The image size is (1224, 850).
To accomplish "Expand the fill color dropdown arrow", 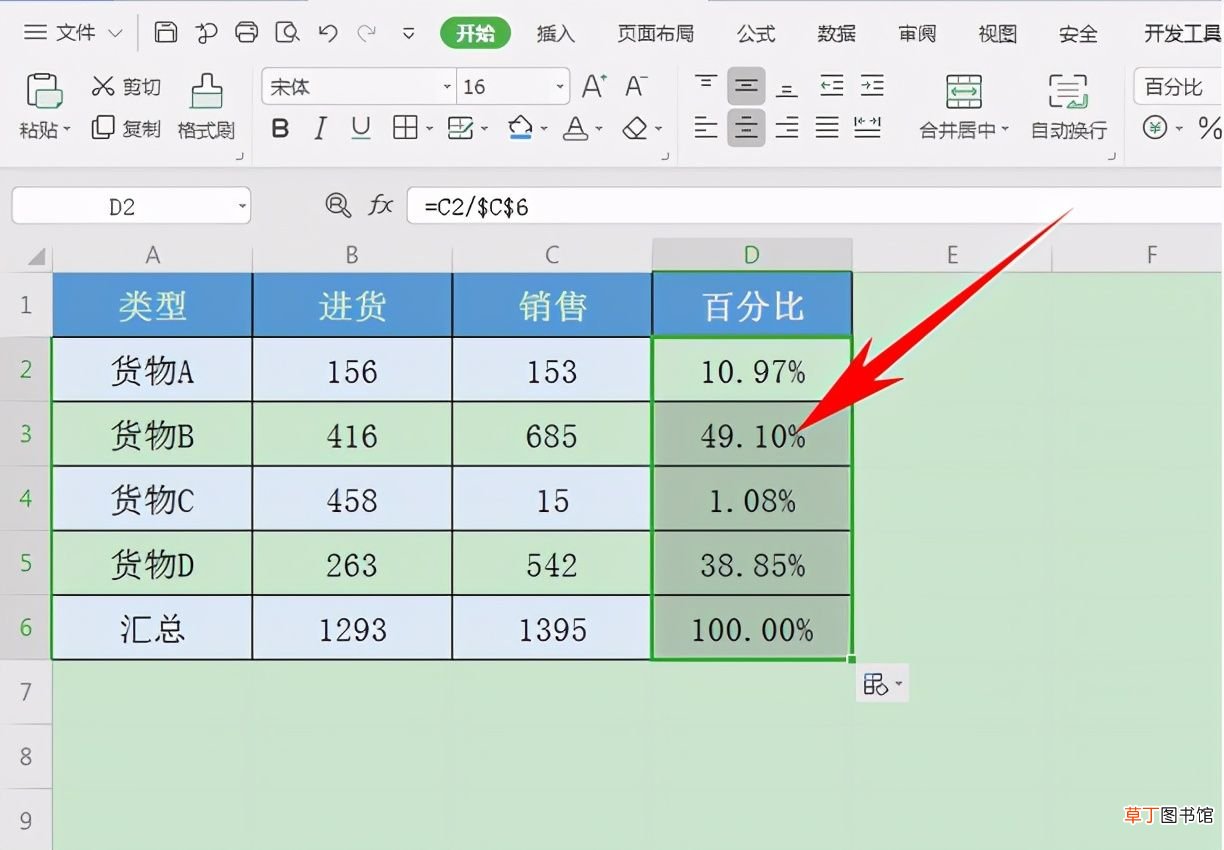I will click(x=544, y=129).
